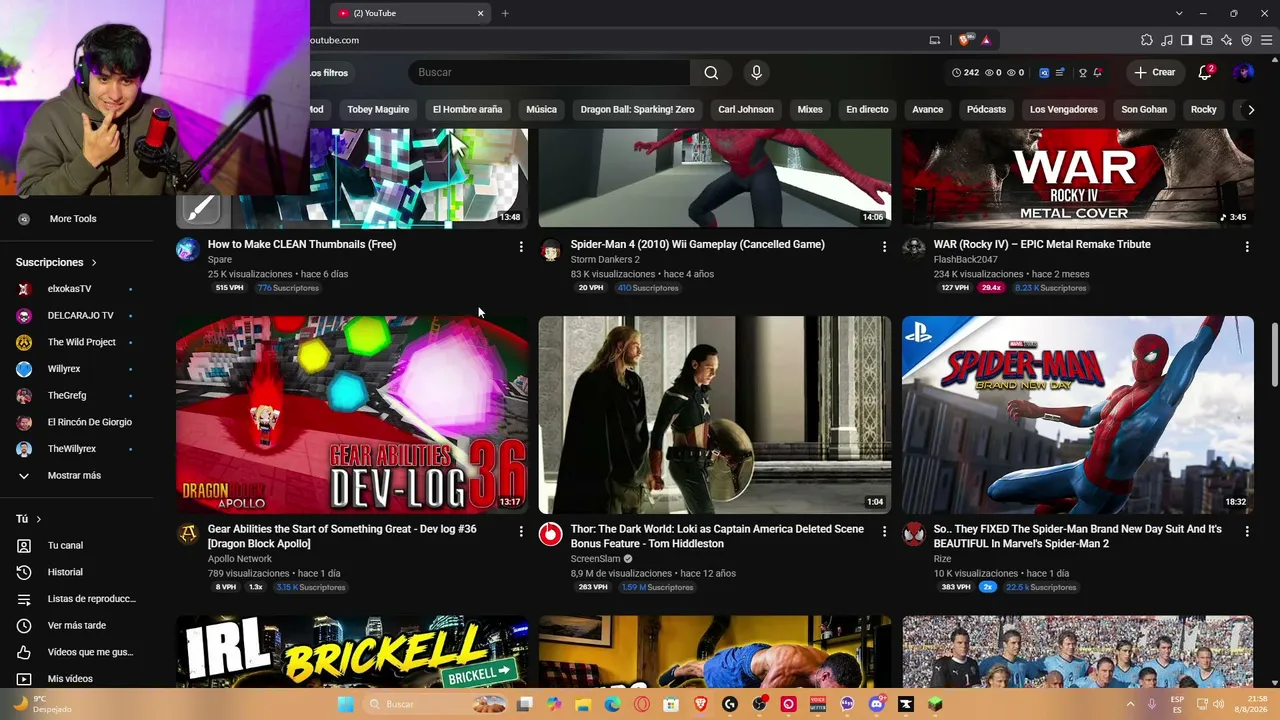The height and width of the screenshot is (720, 1280).
Task: Start voice search with the microphone icon
Action: click(756, 72)
